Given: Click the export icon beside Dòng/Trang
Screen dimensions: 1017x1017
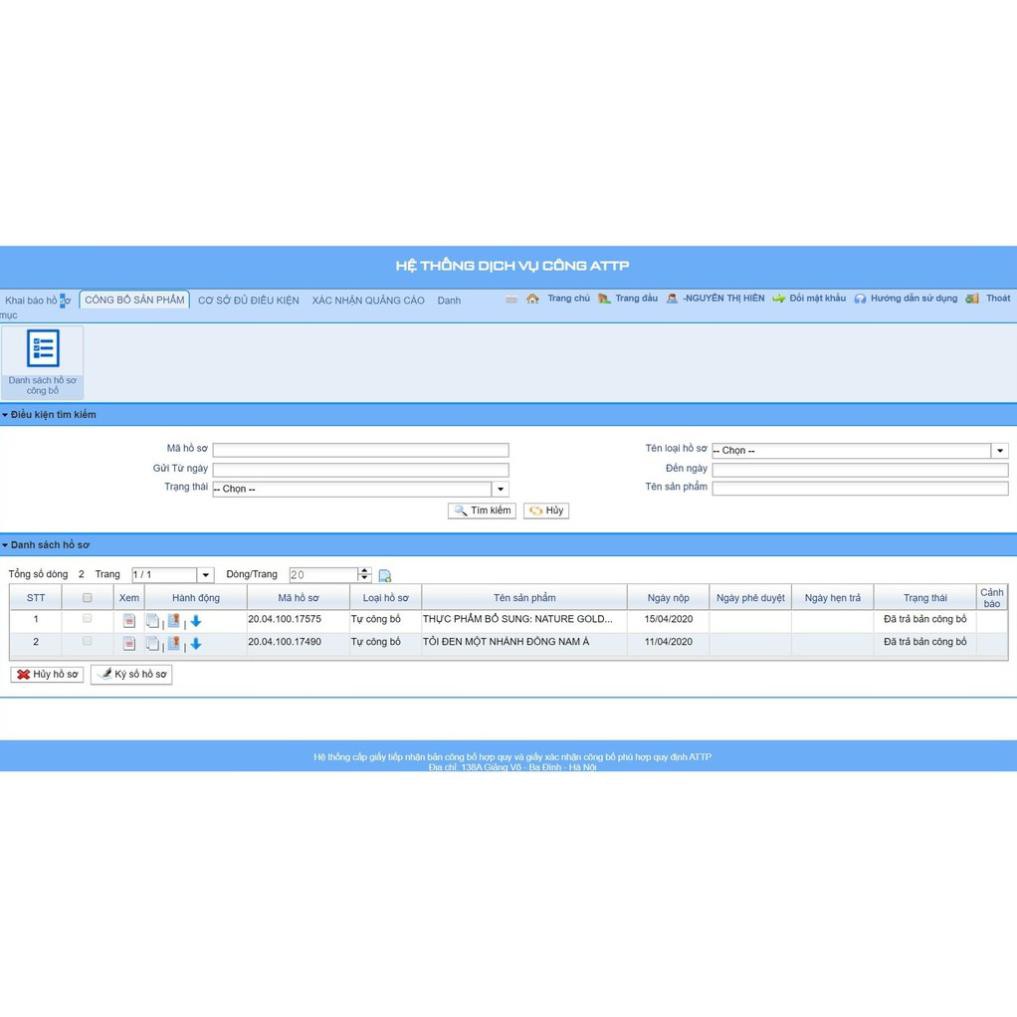Looking at the screenshot, I should pyautogui.click(x=385, y=576).
